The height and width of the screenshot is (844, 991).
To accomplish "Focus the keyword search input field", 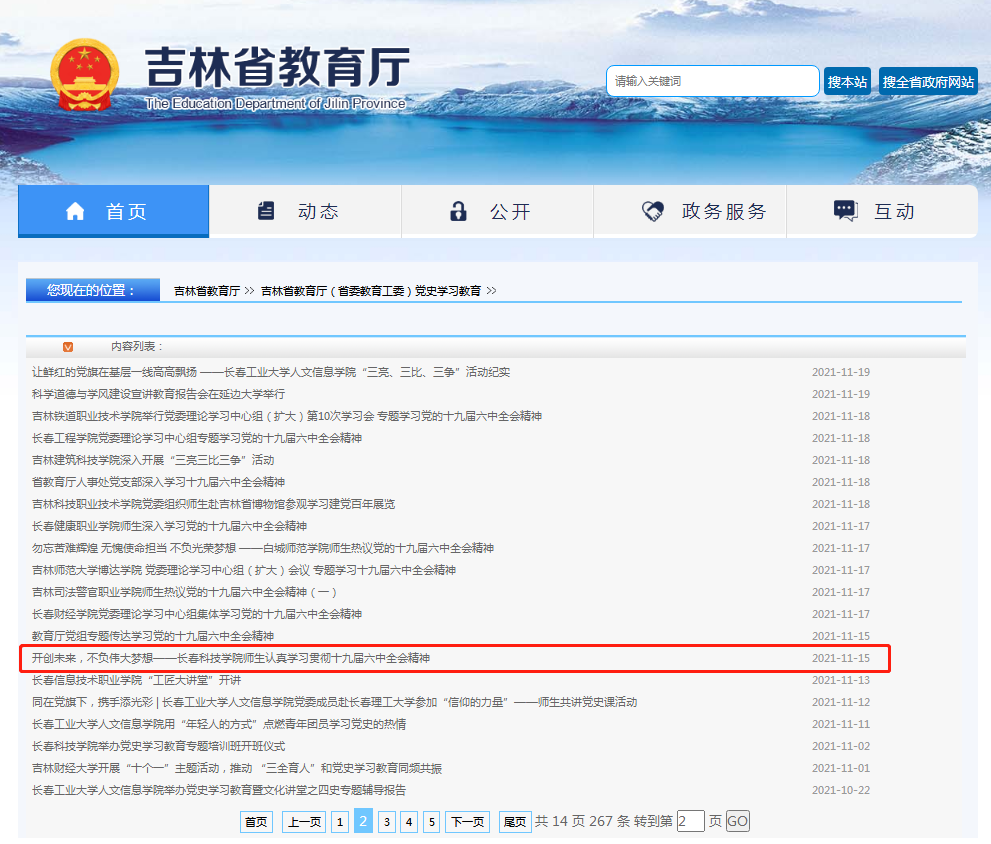I will 712,81.
